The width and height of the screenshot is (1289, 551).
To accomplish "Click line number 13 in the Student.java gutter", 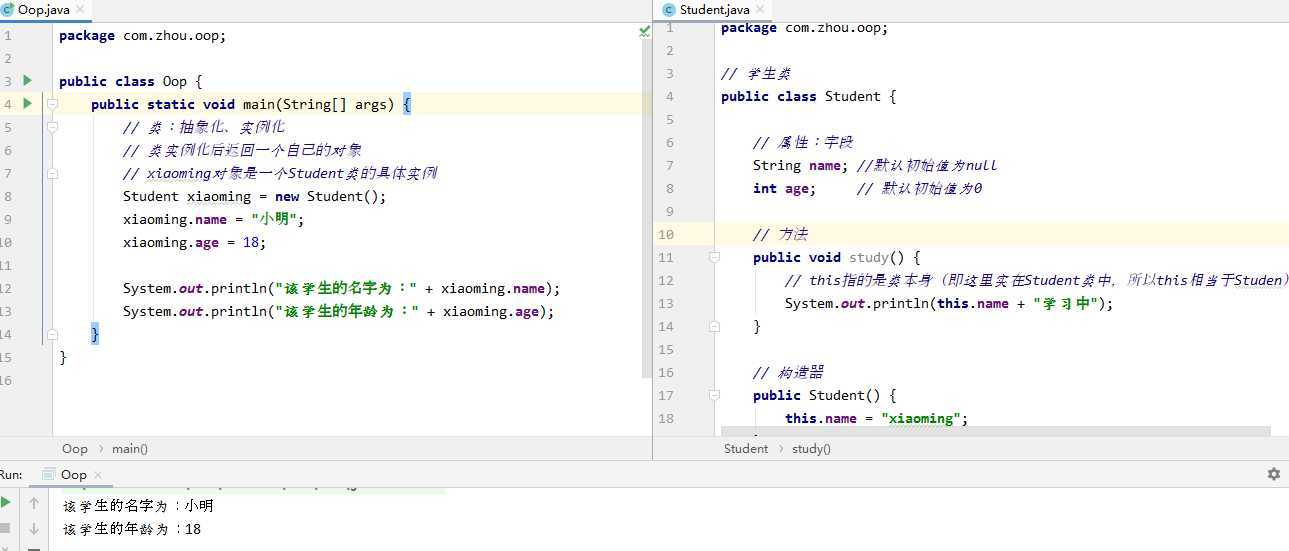I will (x=666, y=303).
